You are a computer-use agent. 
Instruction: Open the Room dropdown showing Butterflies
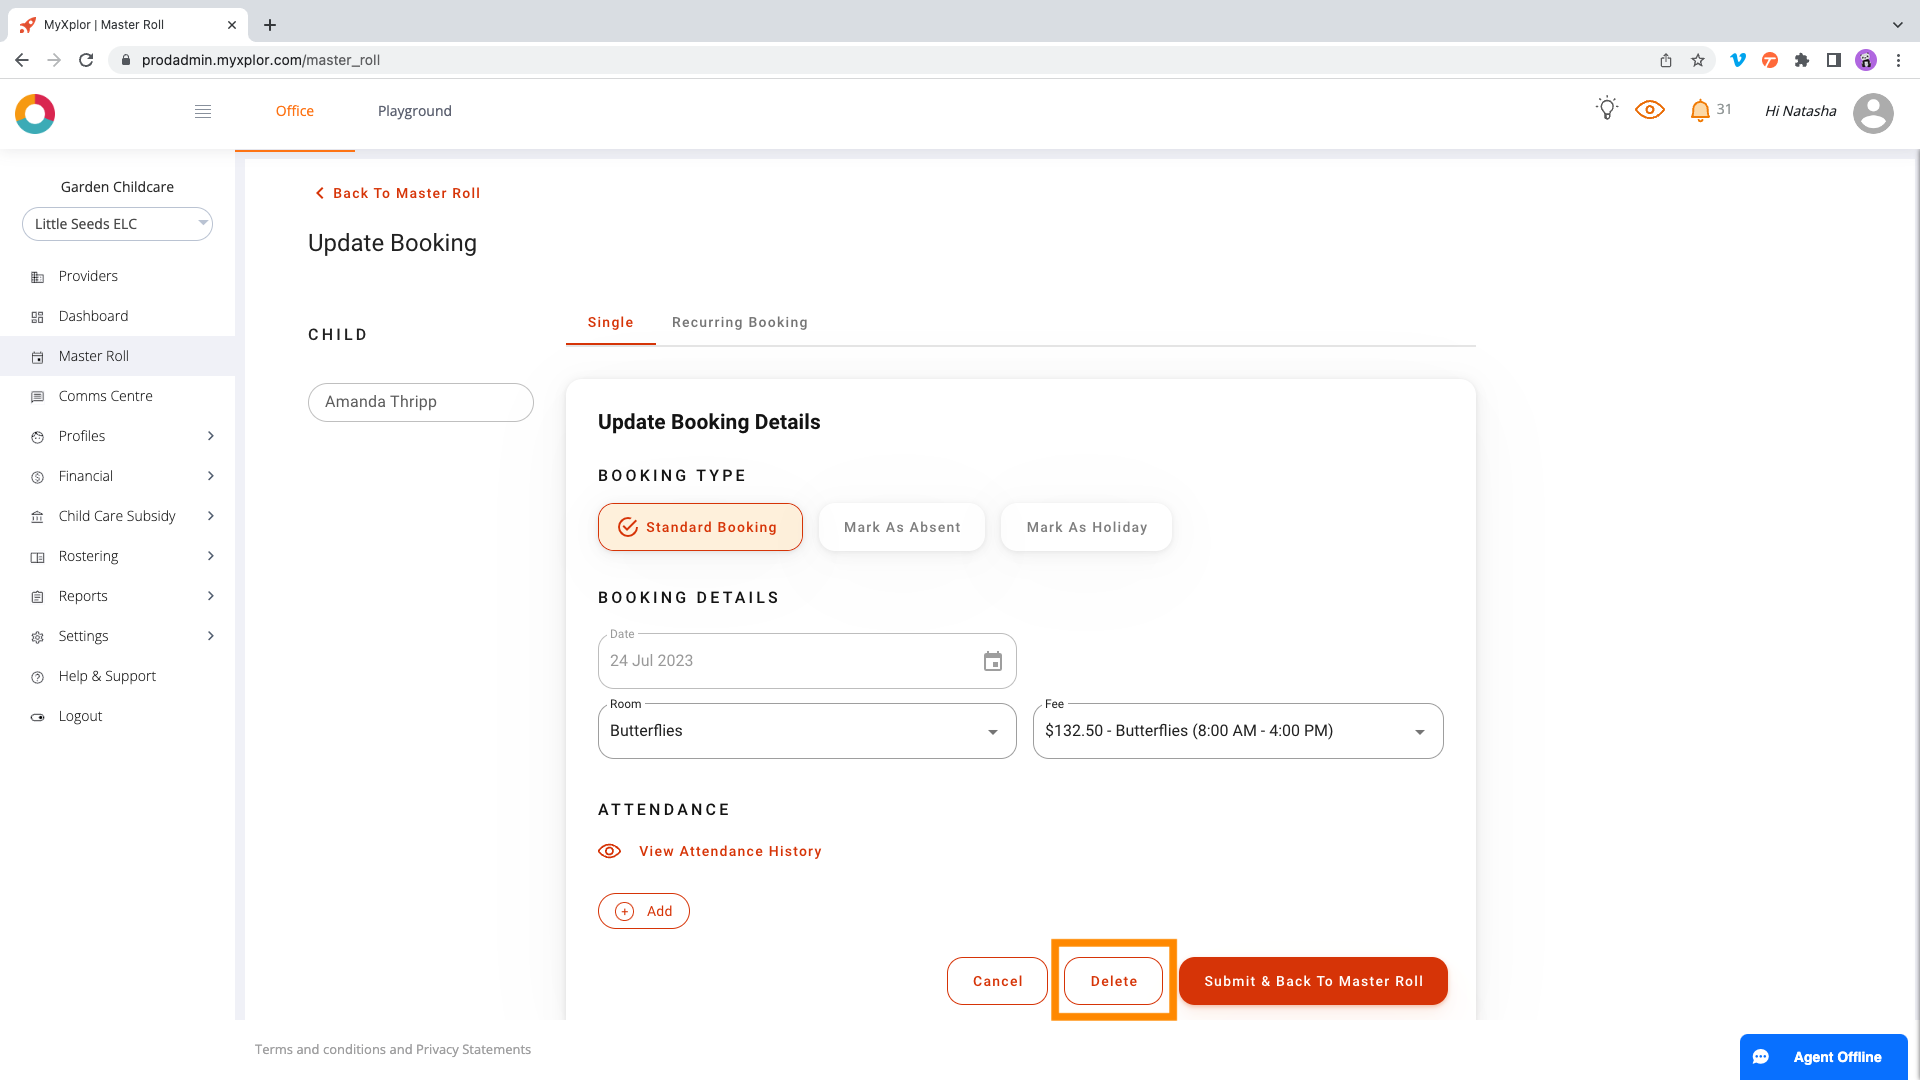pyautogui.click(x=806, y=731)
